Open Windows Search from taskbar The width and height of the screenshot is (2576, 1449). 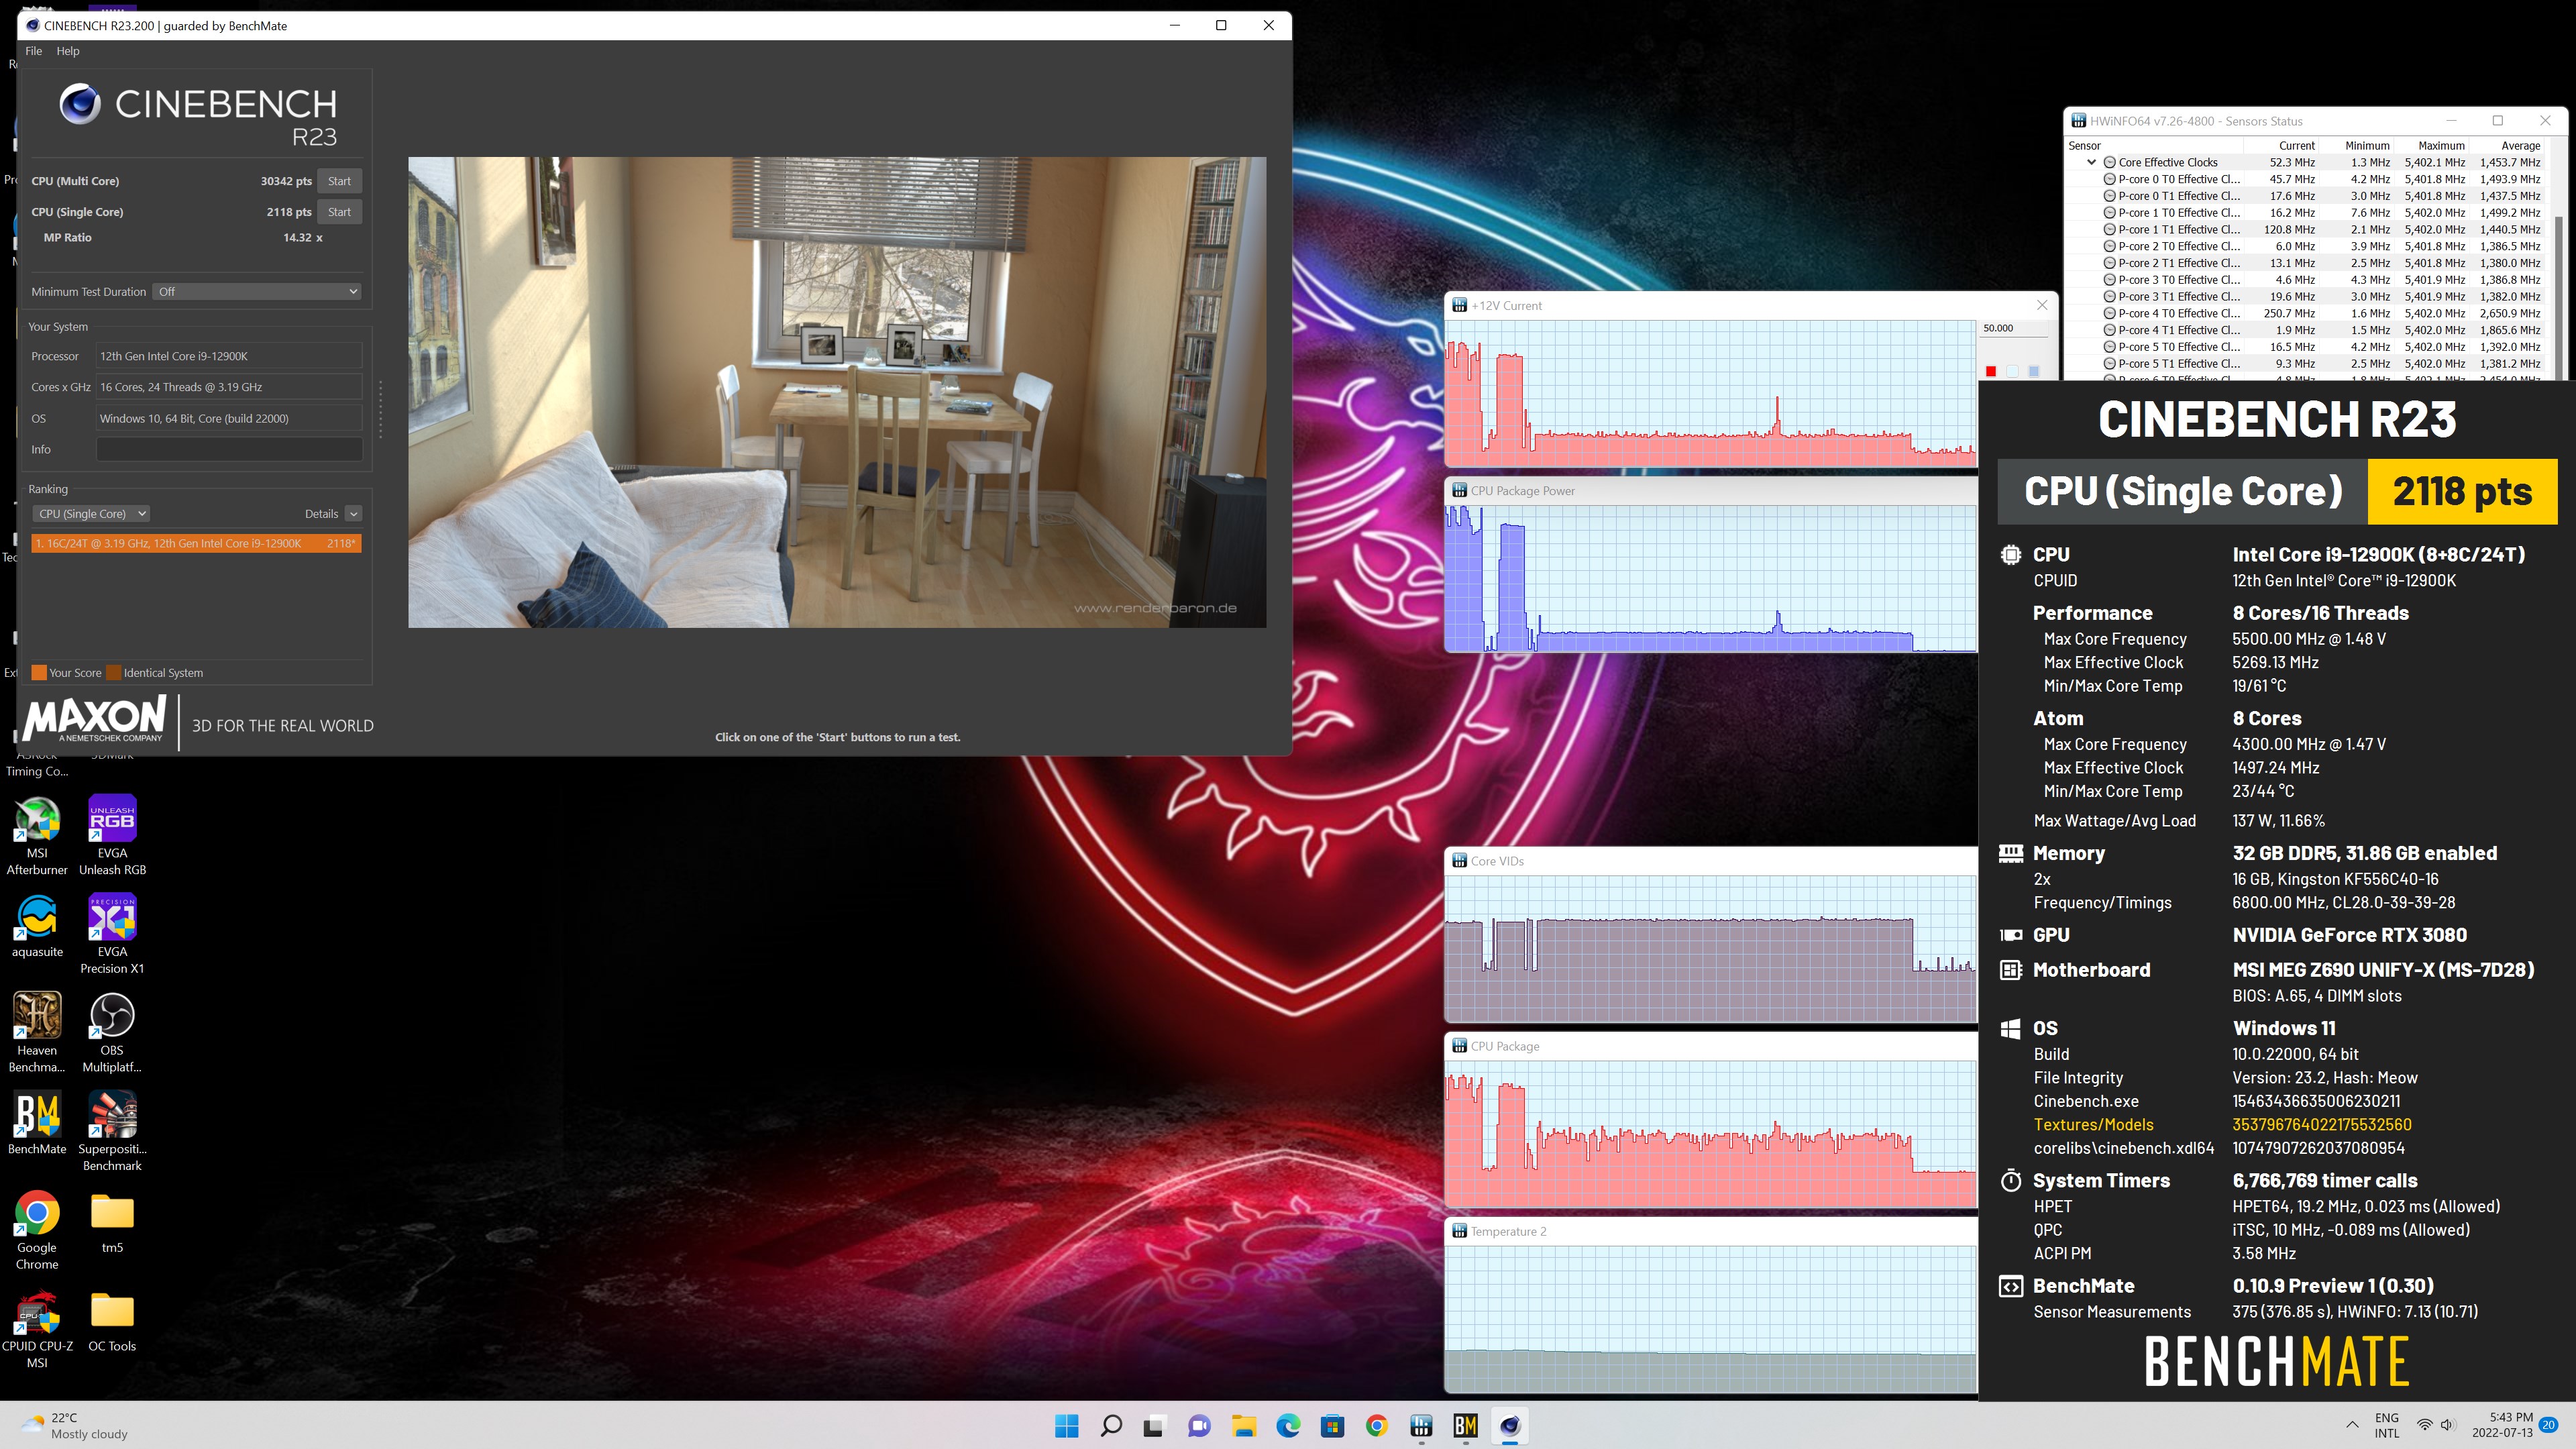tap(1111, 1426)
